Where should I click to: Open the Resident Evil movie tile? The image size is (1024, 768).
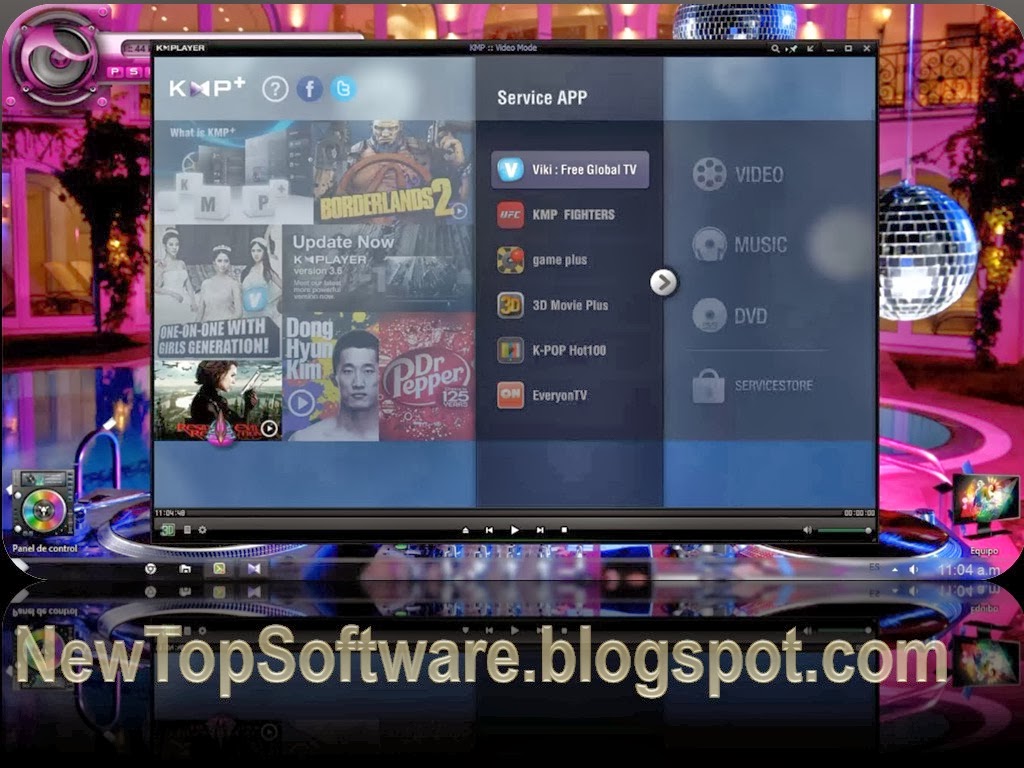[x=217, y=400]
